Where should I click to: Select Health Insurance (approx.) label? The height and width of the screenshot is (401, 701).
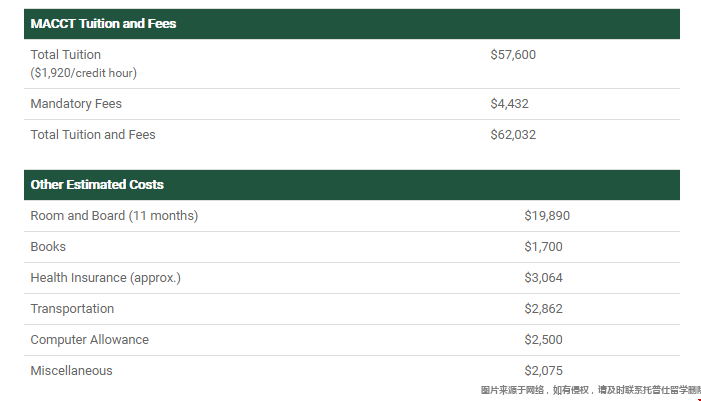click(x=105, y=278)
